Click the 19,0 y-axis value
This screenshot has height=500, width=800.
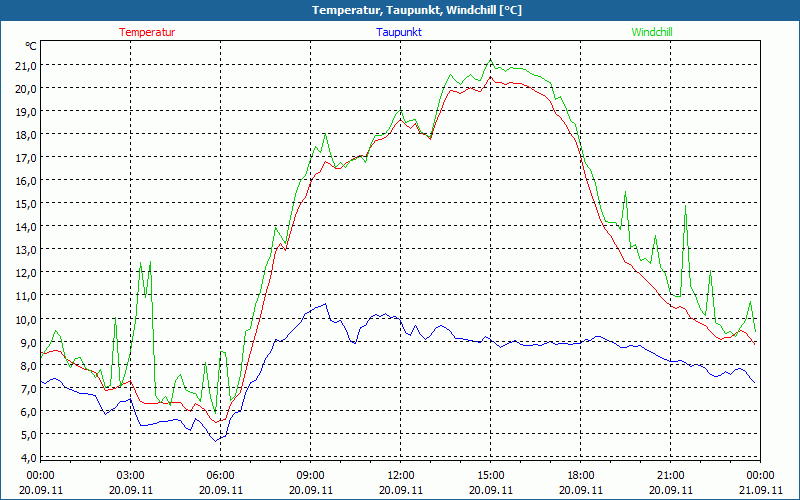(27, 111)
